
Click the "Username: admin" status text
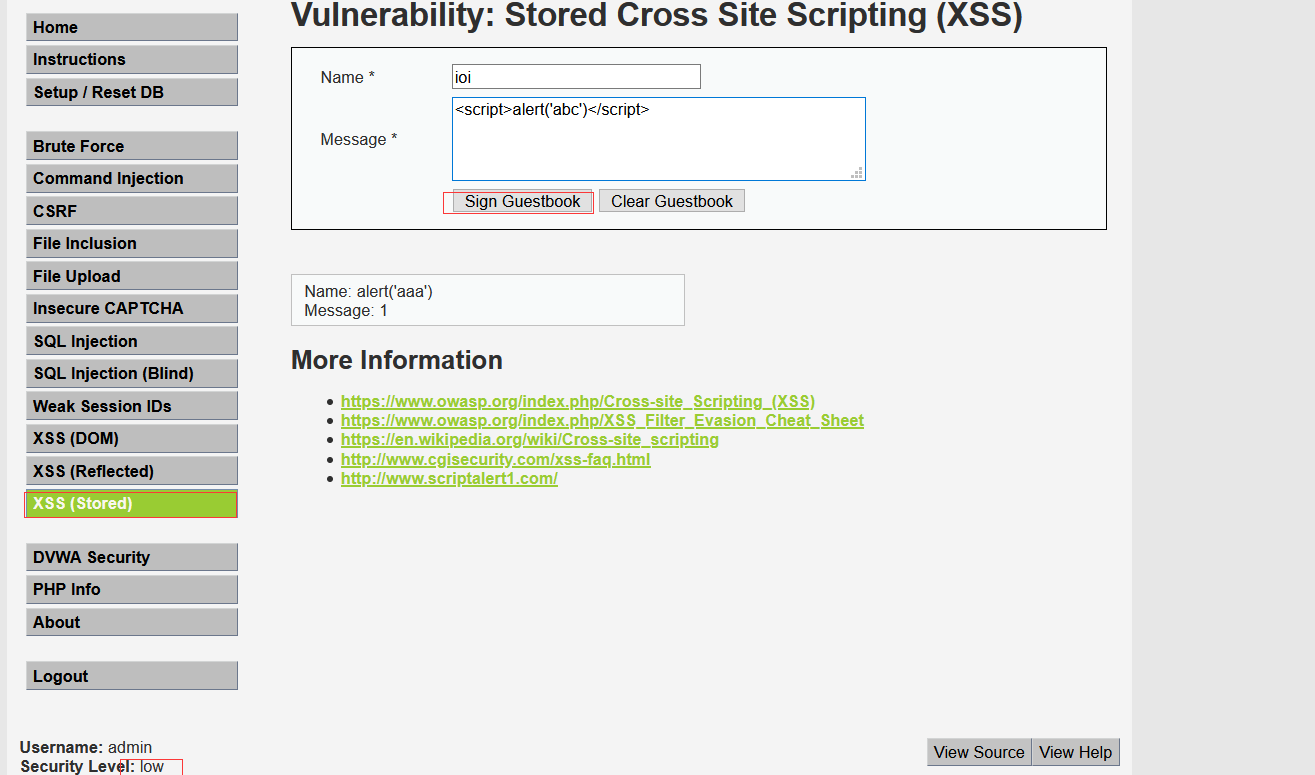click(x=86, y=747)
